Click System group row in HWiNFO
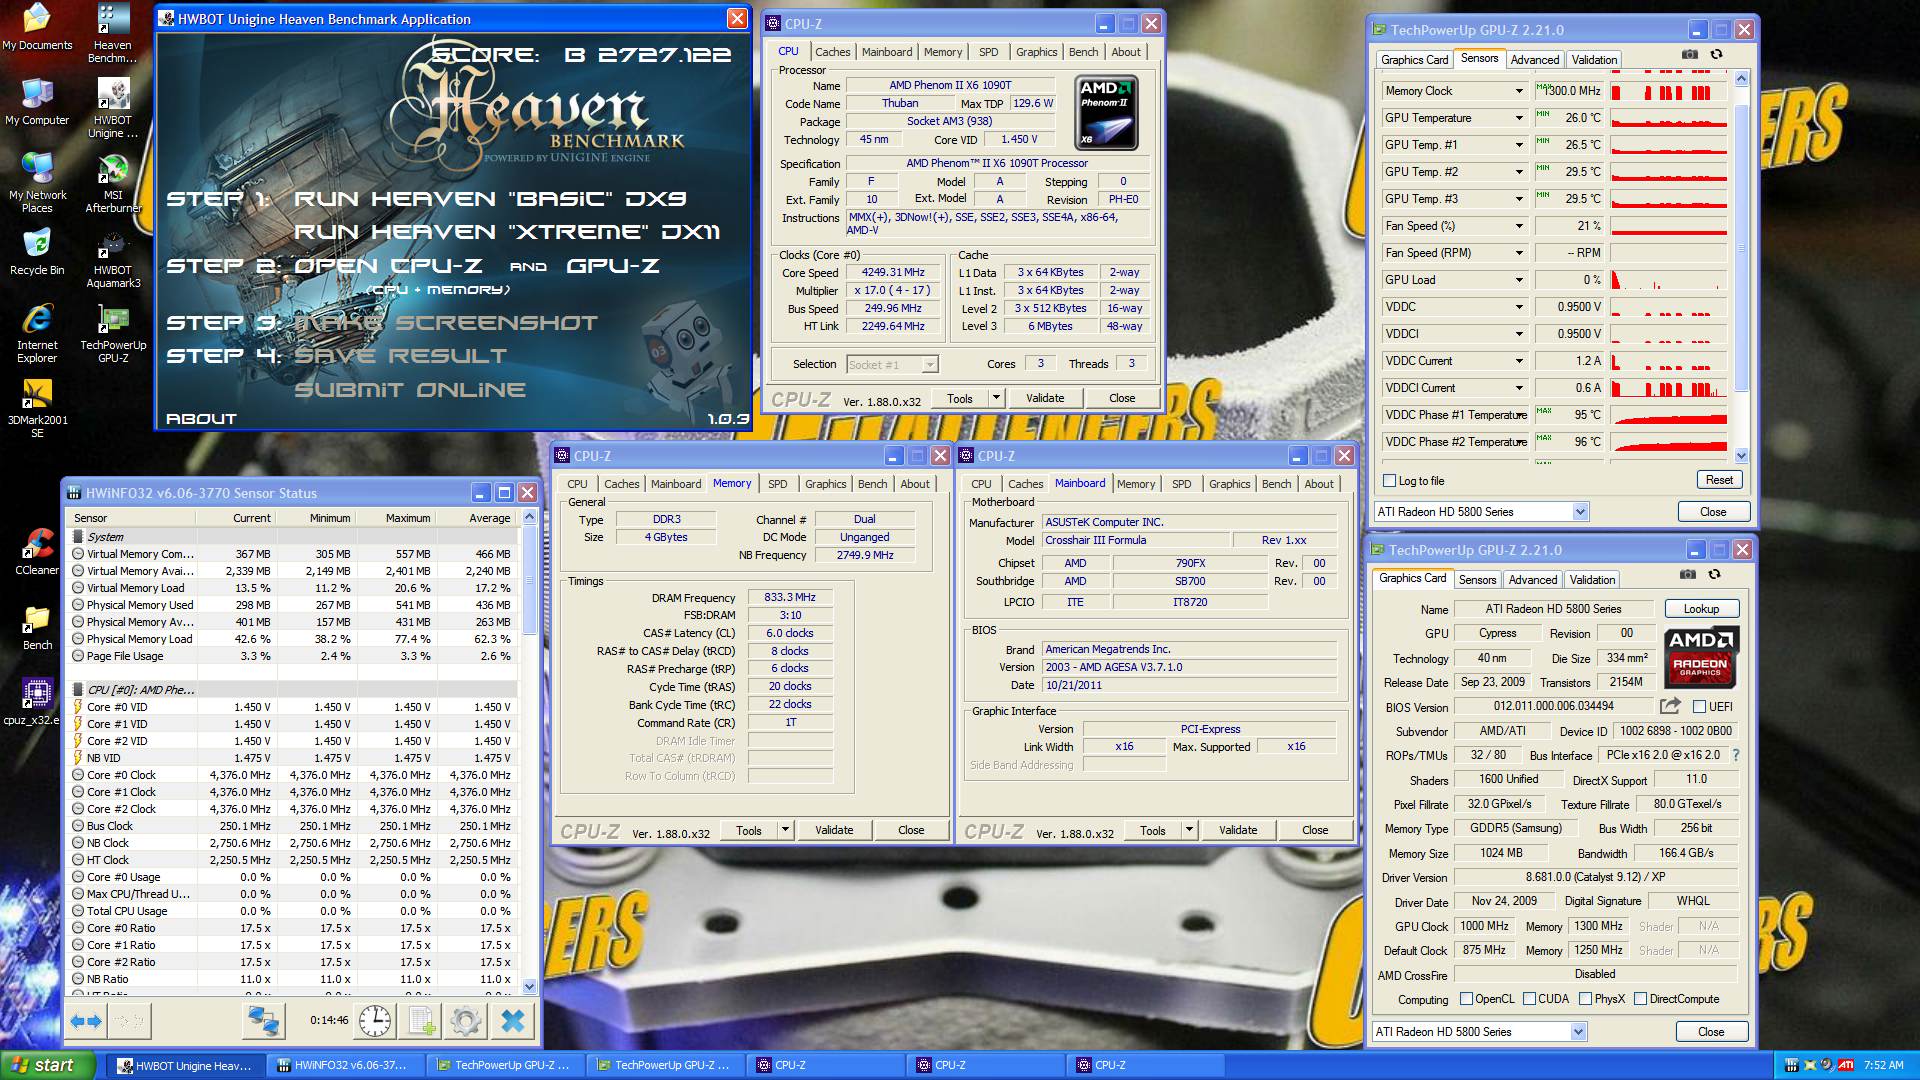The width and height of the screenshot is (1920, 1080). point(291,537)
